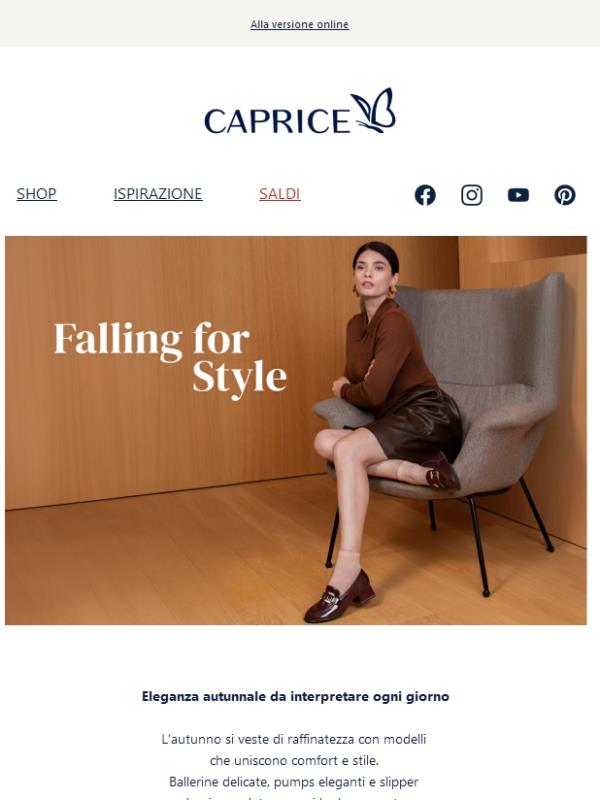Click the 'Ballerine delicate, pumps eleganti' text line
This screenshot has width=600, height=800.
click(x=294, y=782)
